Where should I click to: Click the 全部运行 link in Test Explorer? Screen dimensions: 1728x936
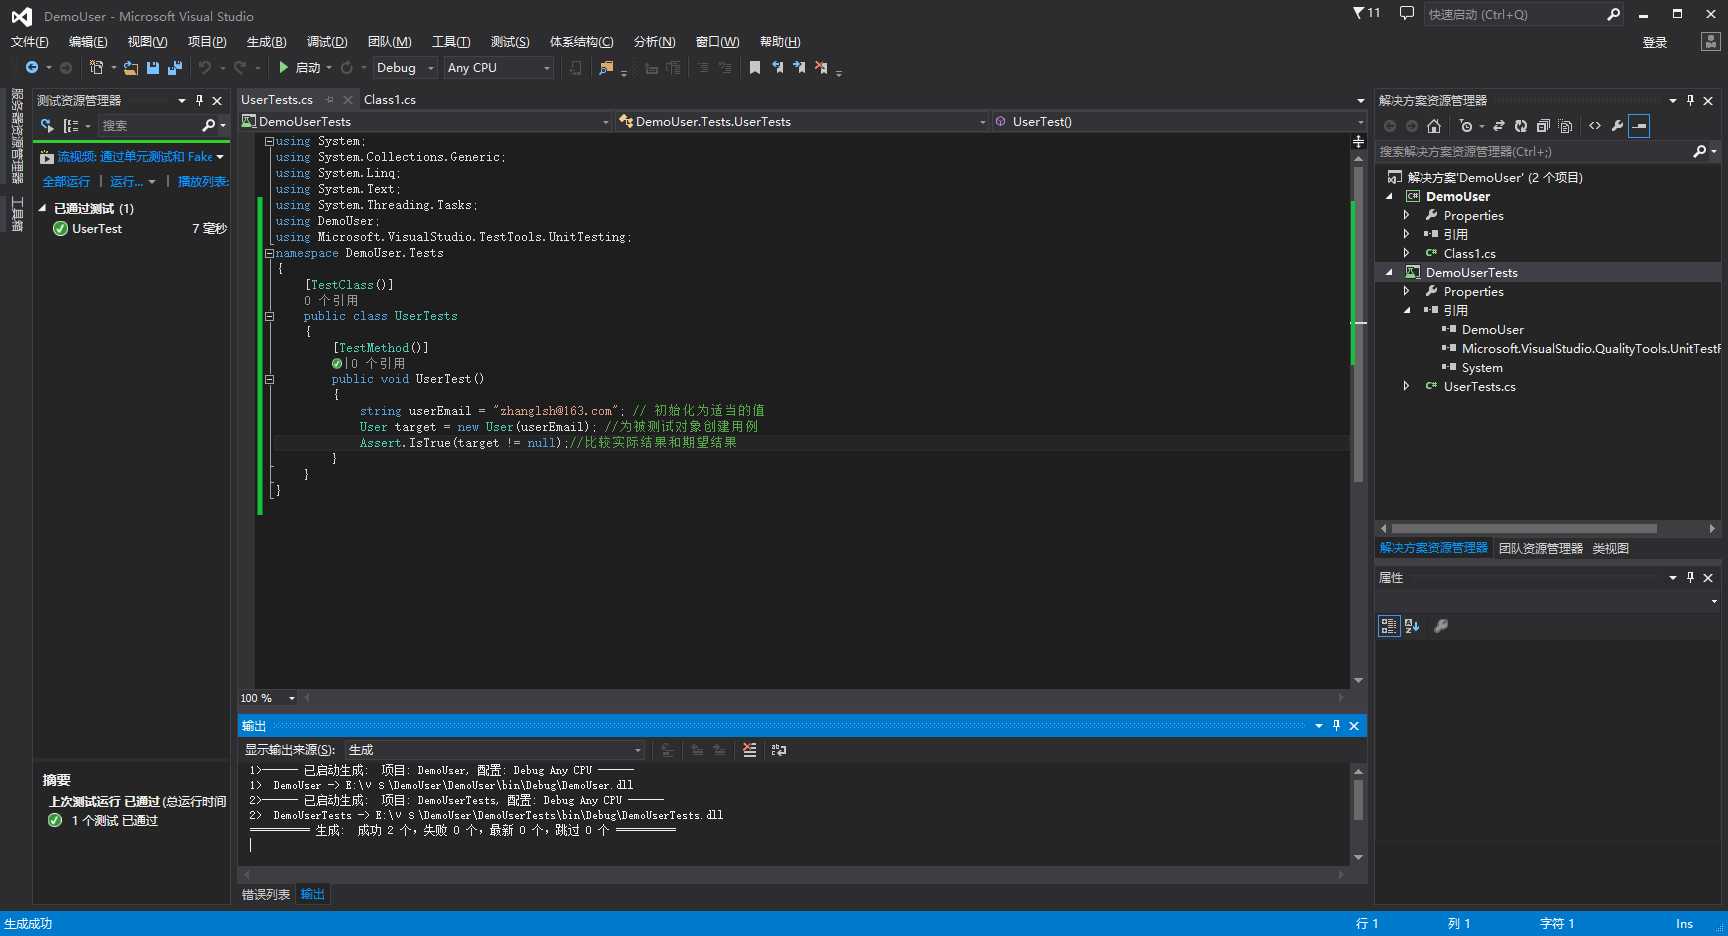coord(66,182)
